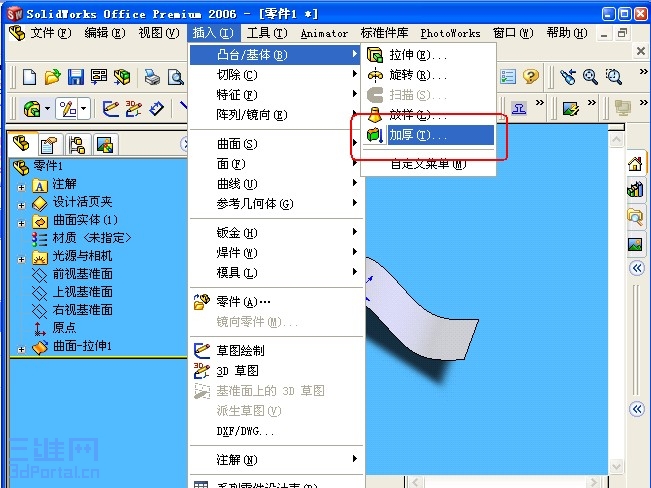Expand the 曲面实体(1) tree node
Image resolution: width=651 pixels, height=488 pixels.
pos(21,223)
